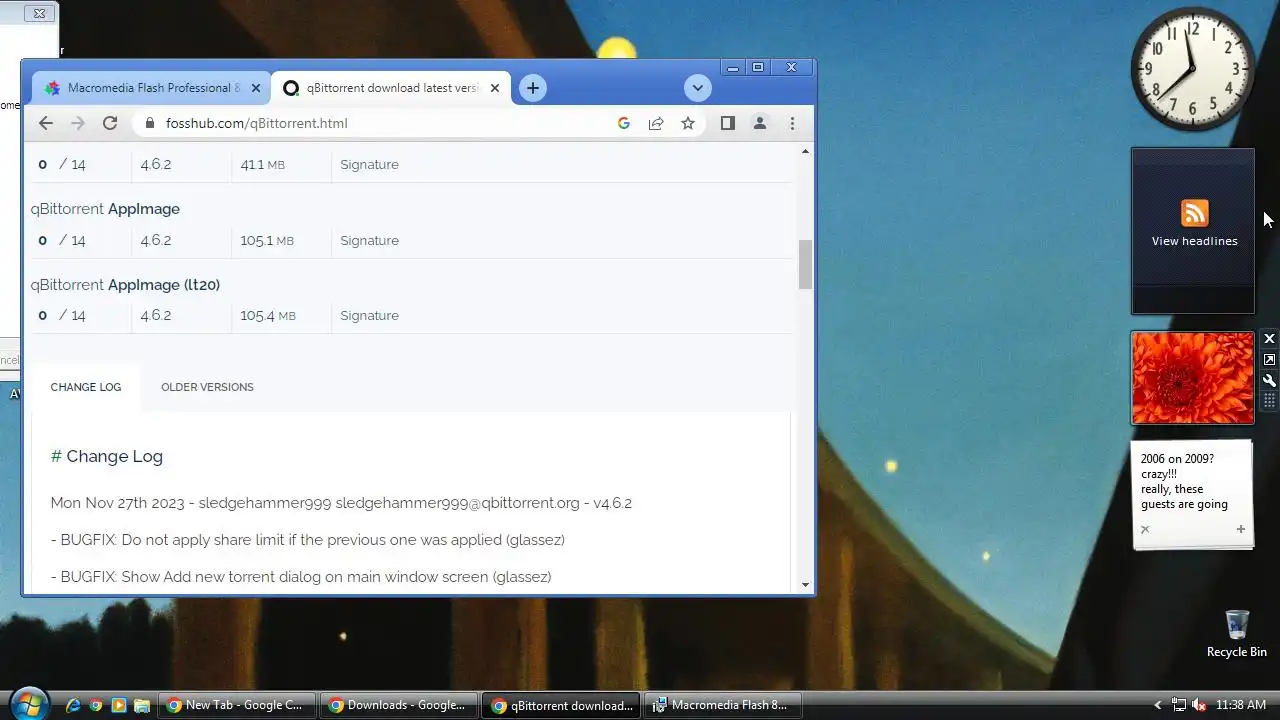This screenshot has height=720, width=1280.
Task: Delete the sticky note with X
Action: (x=1145, y=529)
